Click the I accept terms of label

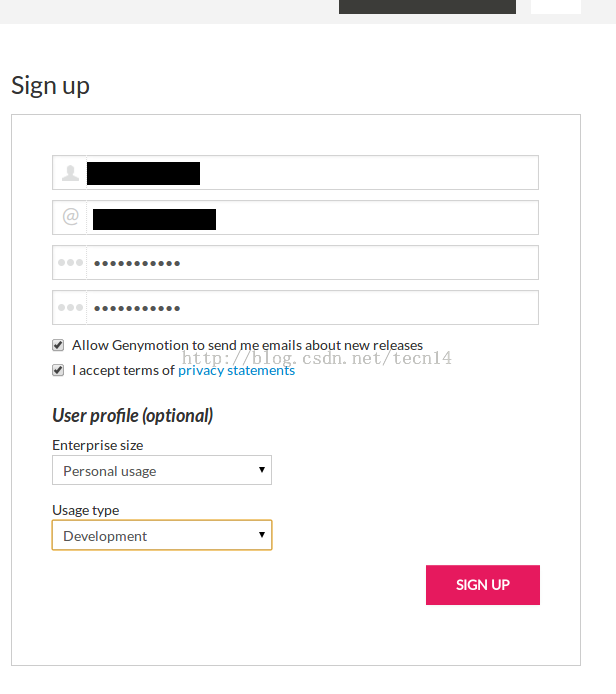(x=123, y=370)
